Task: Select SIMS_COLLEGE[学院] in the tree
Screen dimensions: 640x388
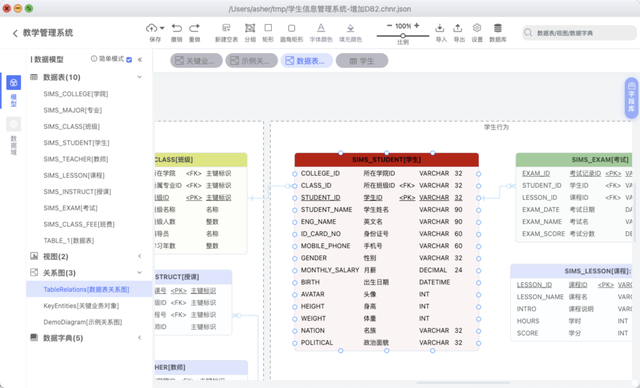Action: coord(76,94)
